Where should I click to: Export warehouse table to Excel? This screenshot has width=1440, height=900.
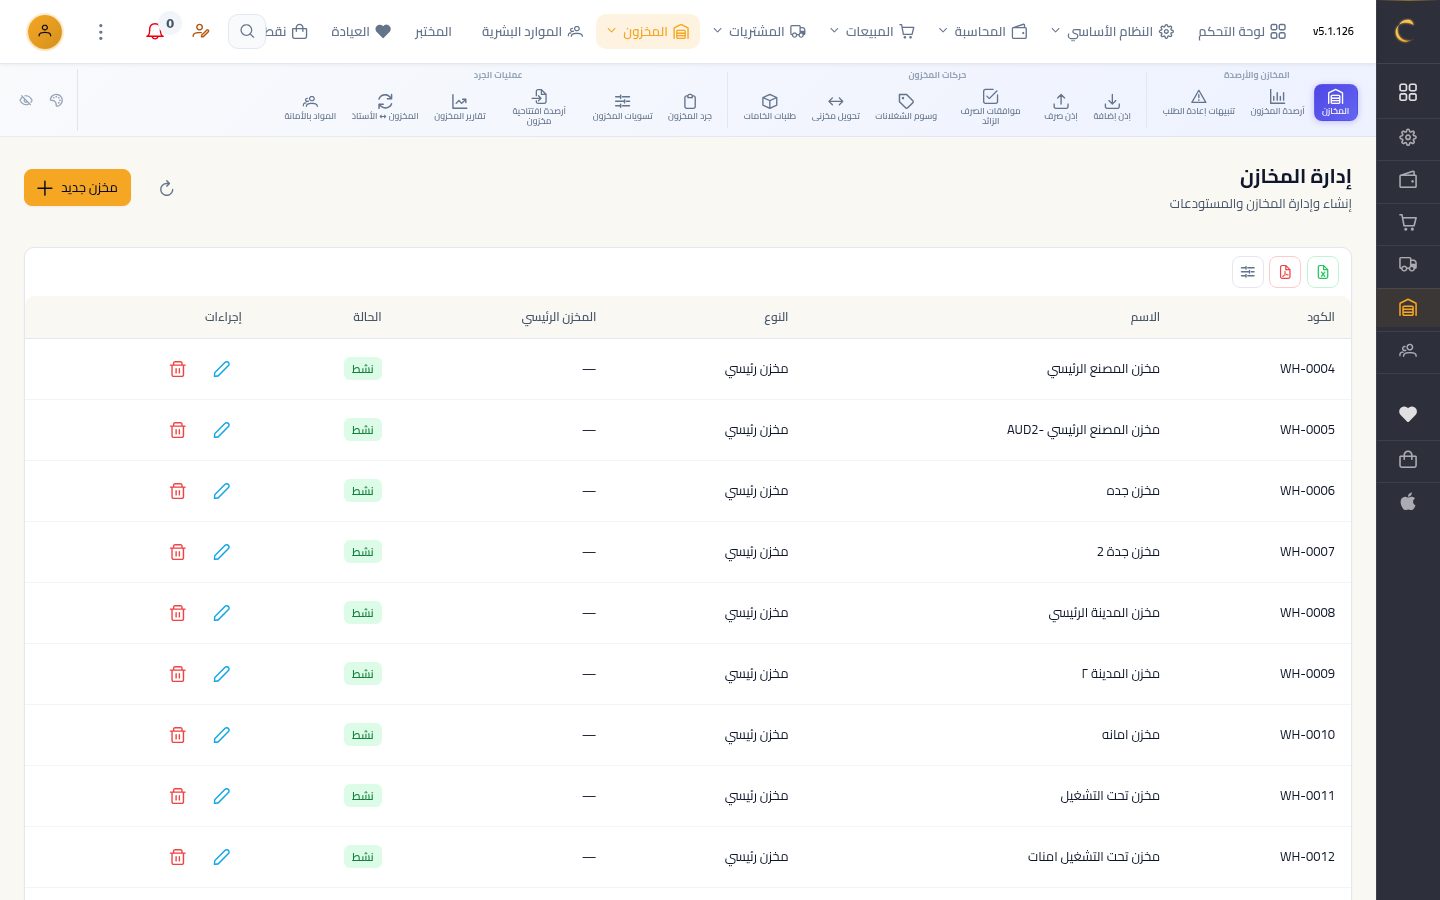point(1323,272)
